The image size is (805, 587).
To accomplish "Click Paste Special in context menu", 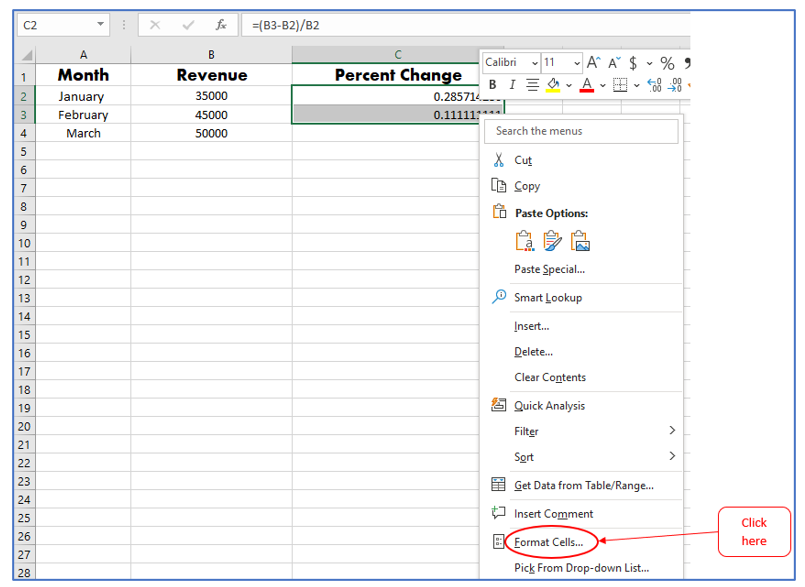I will pyautogui.click(x=549, y=269).
